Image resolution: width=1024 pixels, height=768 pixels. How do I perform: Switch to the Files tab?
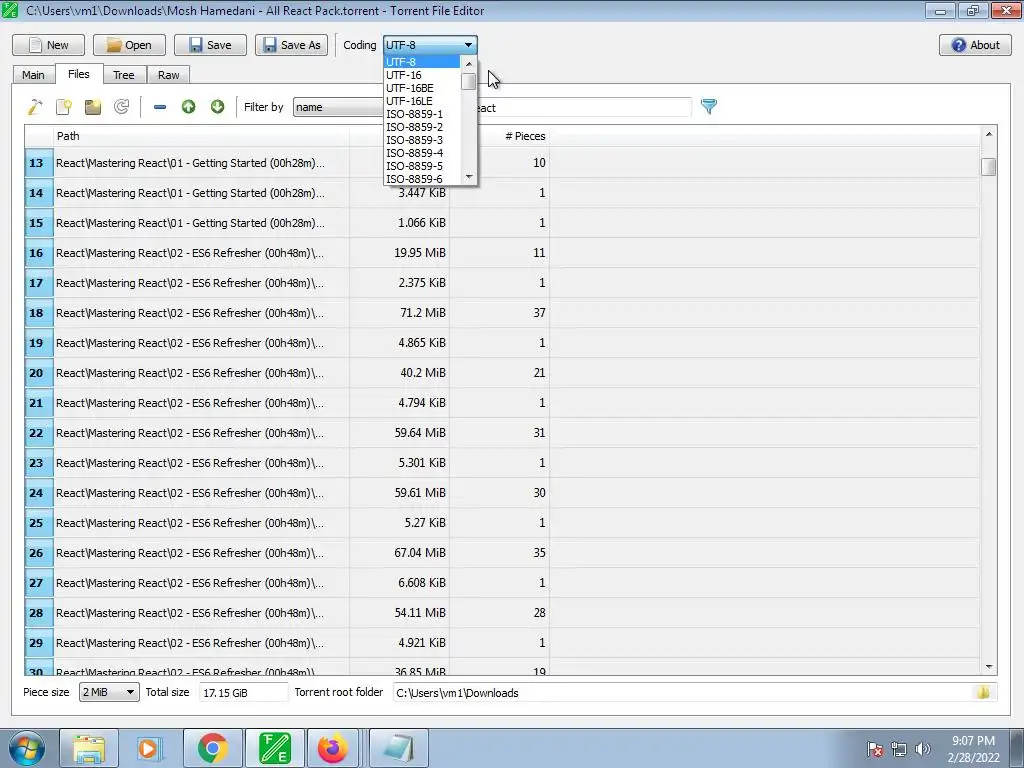(x=78, y=74)
